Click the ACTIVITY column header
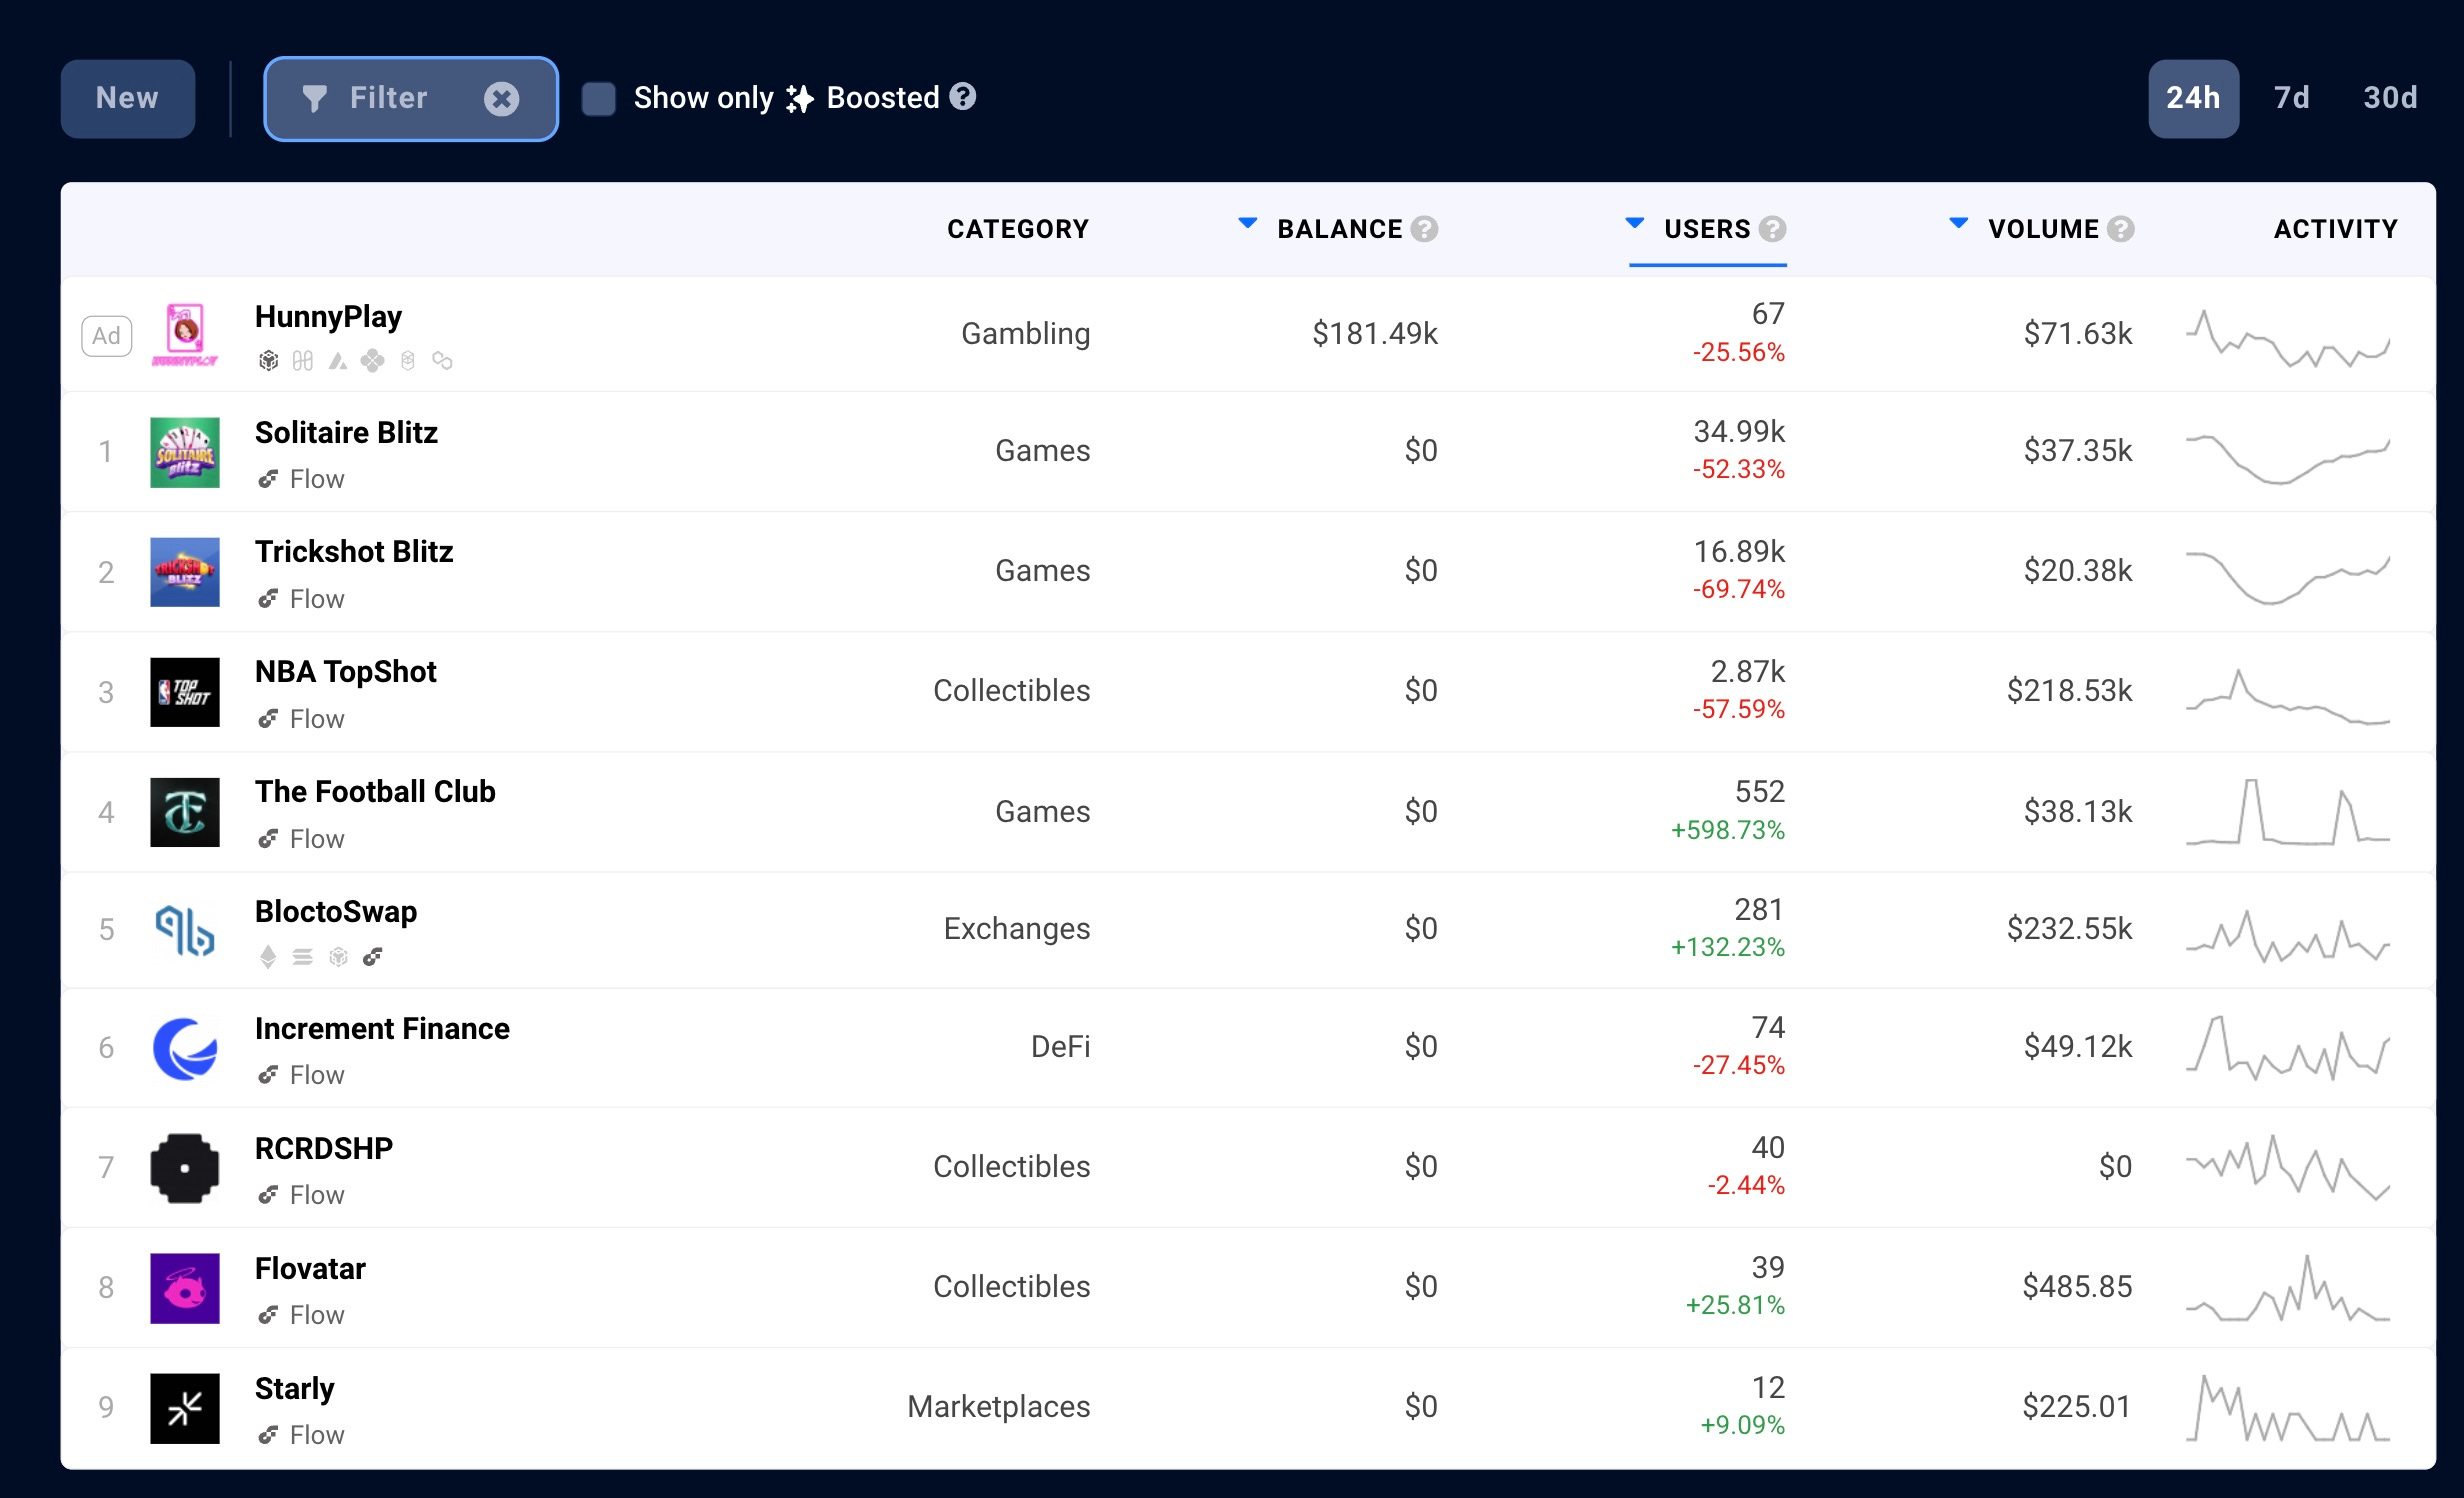The width and height of the screenshot is (2464, 1498). click(2336, 229)
